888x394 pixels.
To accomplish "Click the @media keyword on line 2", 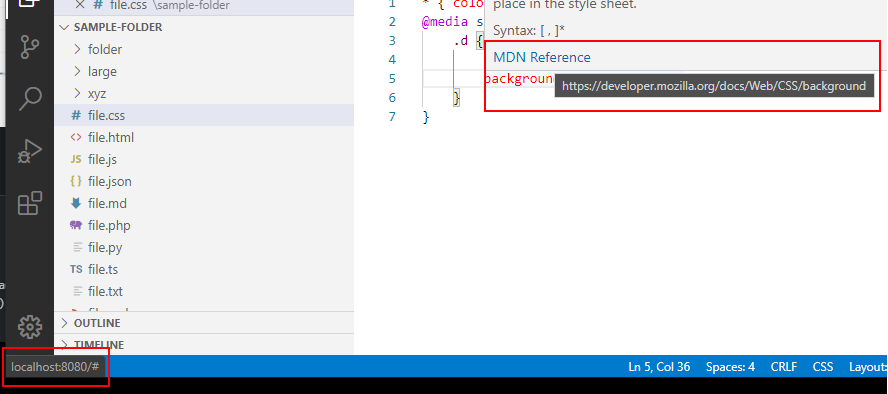I will click(445, 22).
